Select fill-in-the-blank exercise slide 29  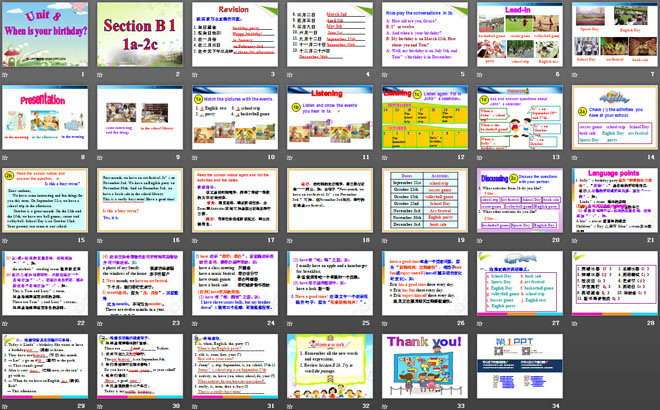(45, 366)
